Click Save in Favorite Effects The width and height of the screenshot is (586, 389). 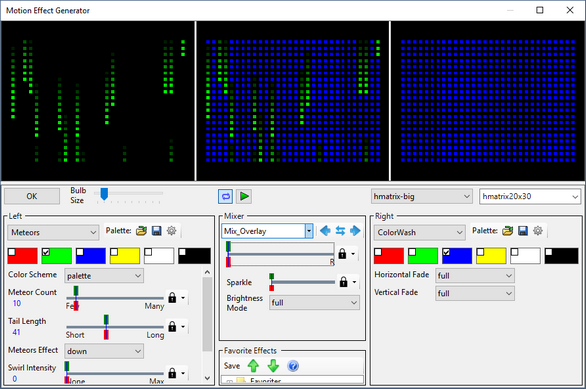[x=232, y=366]
